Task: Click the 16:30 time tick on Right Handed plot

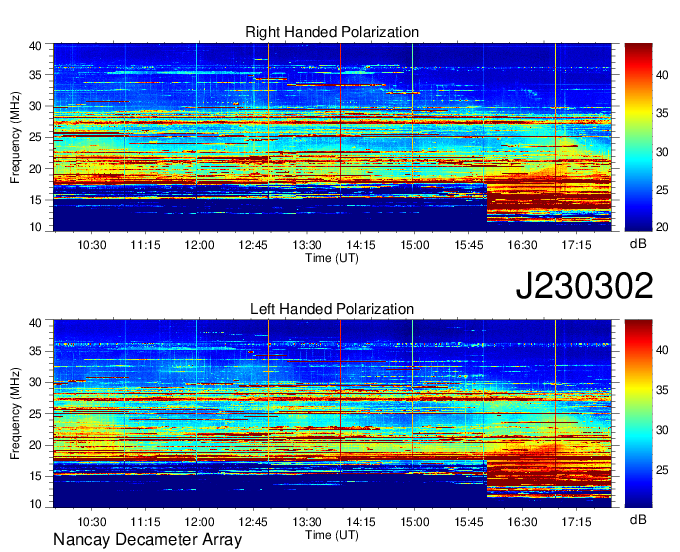Action: pos(522,245)
